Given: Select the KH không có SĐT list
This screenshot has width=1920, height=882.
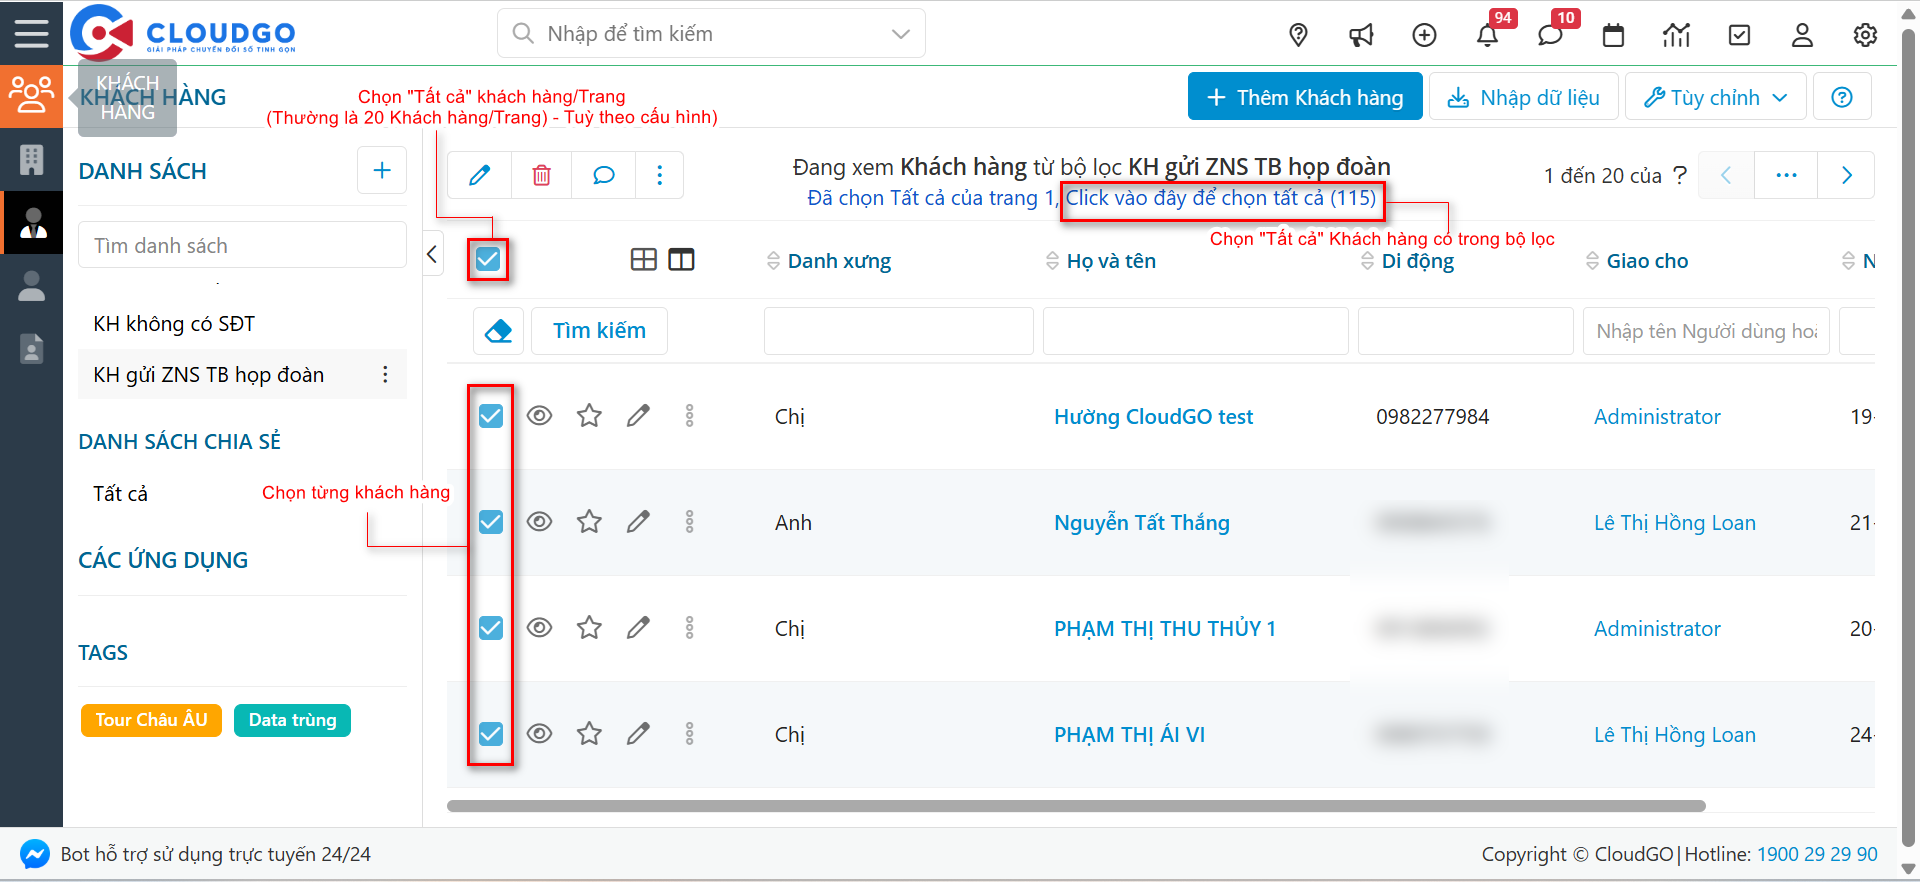Looking at the screenshot, I should pyautogui.click(x=174, y=324).
